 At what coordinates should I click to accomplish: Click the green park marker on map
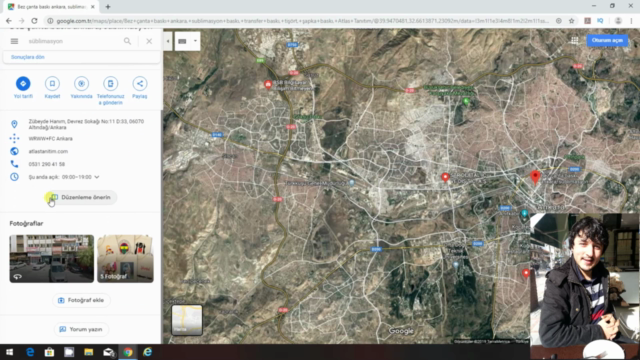coord(466,101)
